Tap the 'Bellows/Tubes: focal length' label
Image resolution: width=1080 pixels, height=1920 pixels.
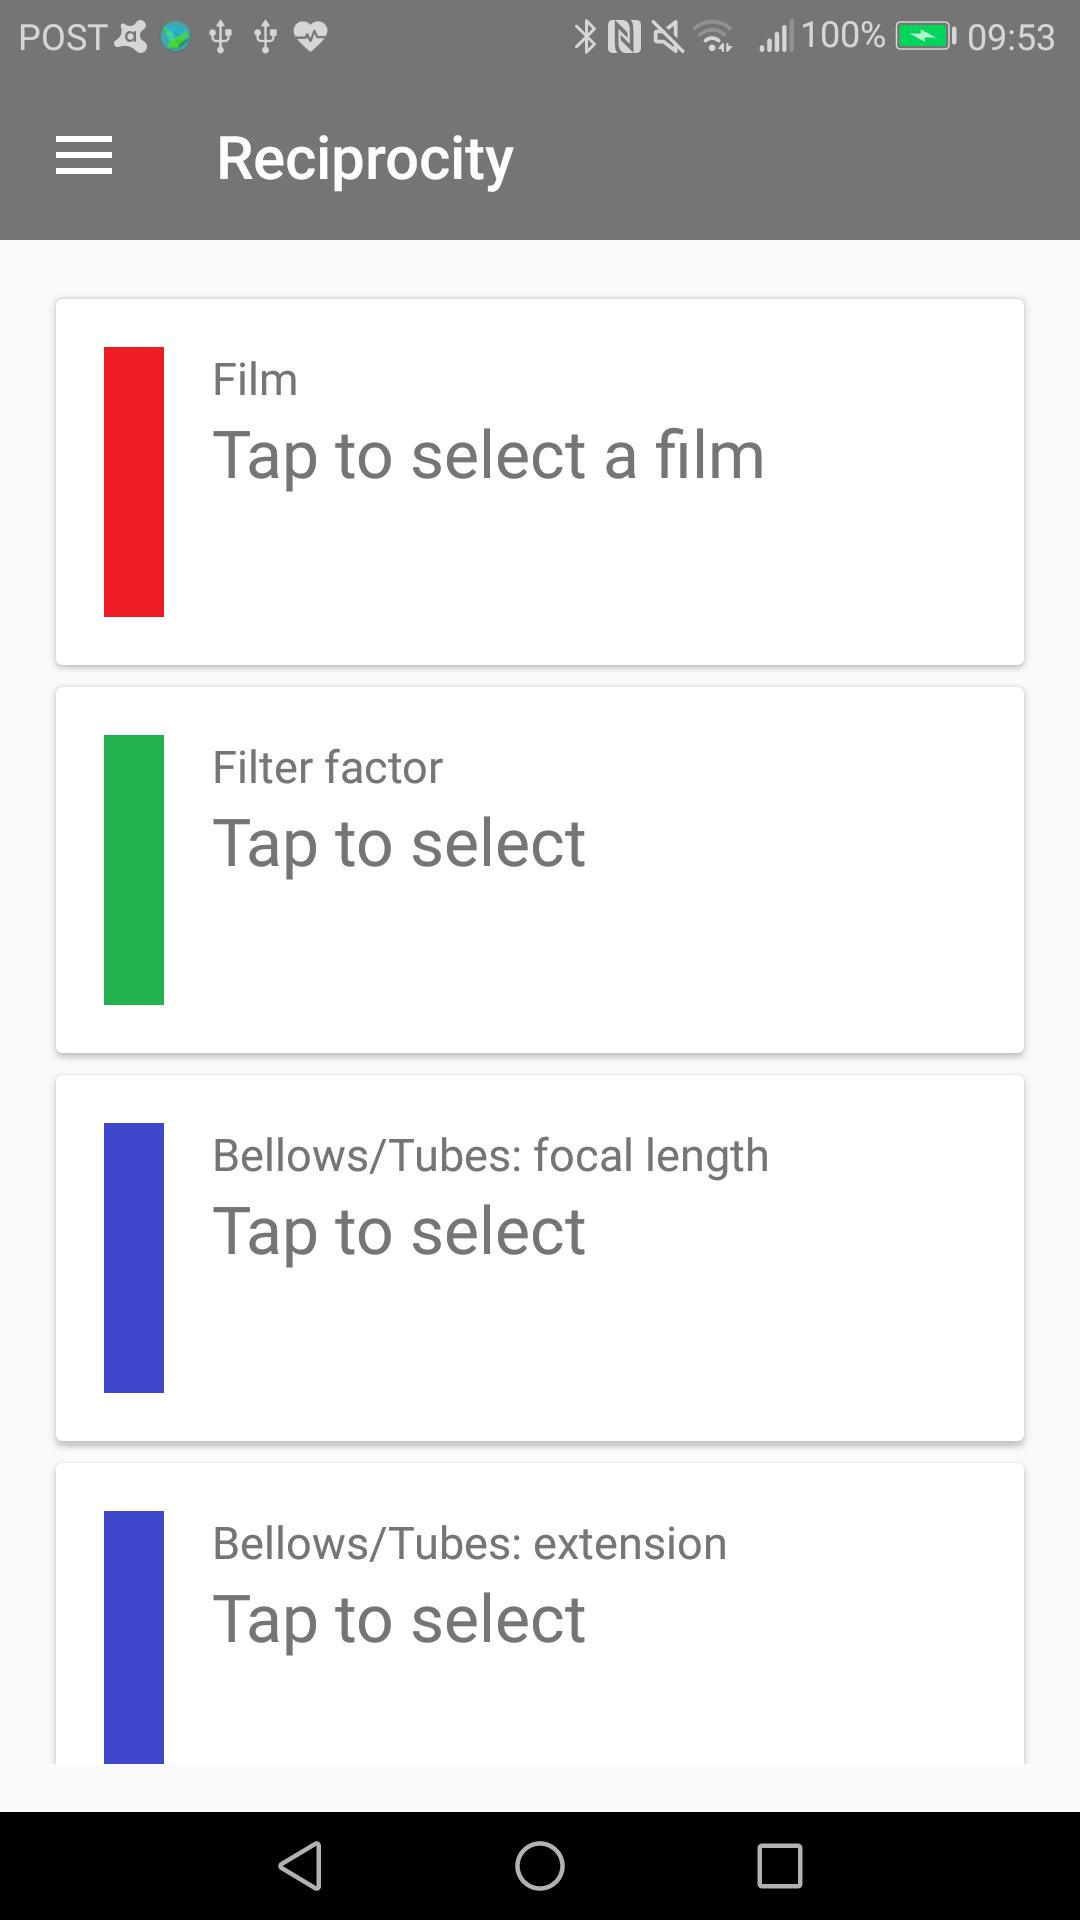491,1156
